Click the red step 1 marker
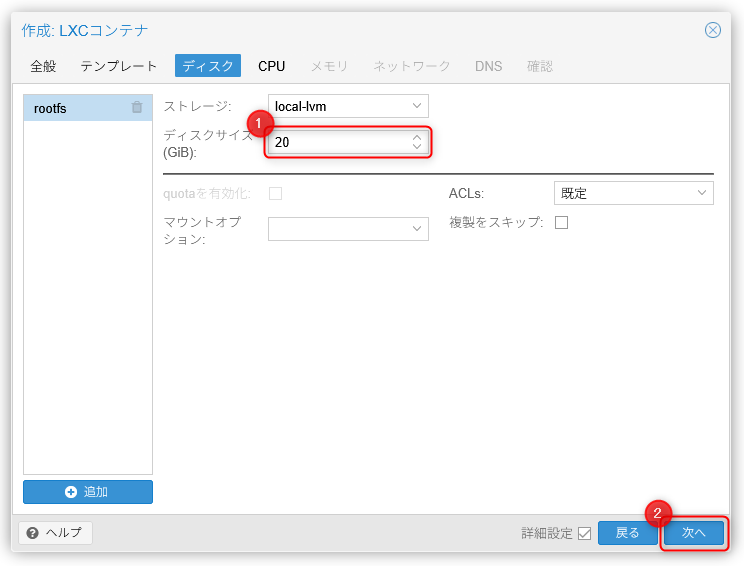744x566 pixels. 260,123
